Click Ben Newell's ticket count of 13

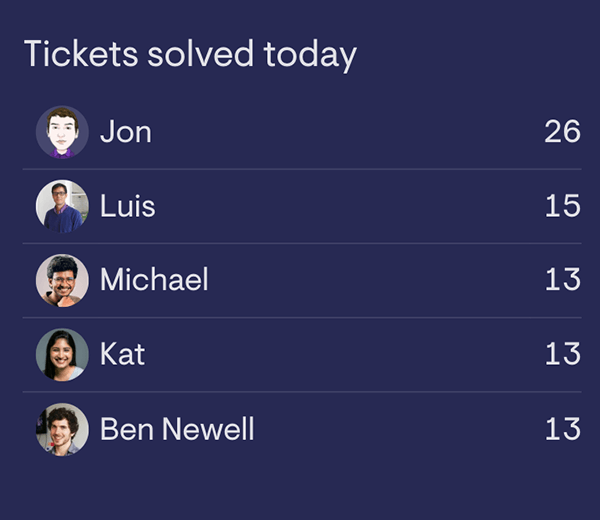tap(562, 429)
